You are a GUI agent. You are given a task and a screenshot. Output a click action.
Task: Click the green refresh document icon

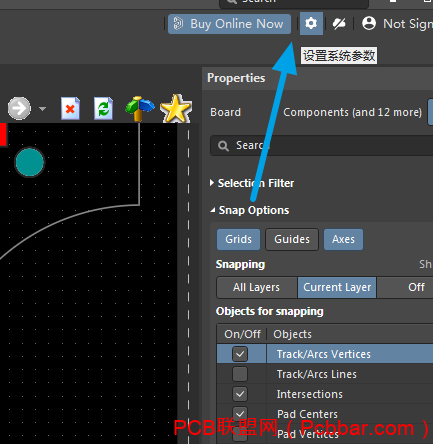click(103, 108)
